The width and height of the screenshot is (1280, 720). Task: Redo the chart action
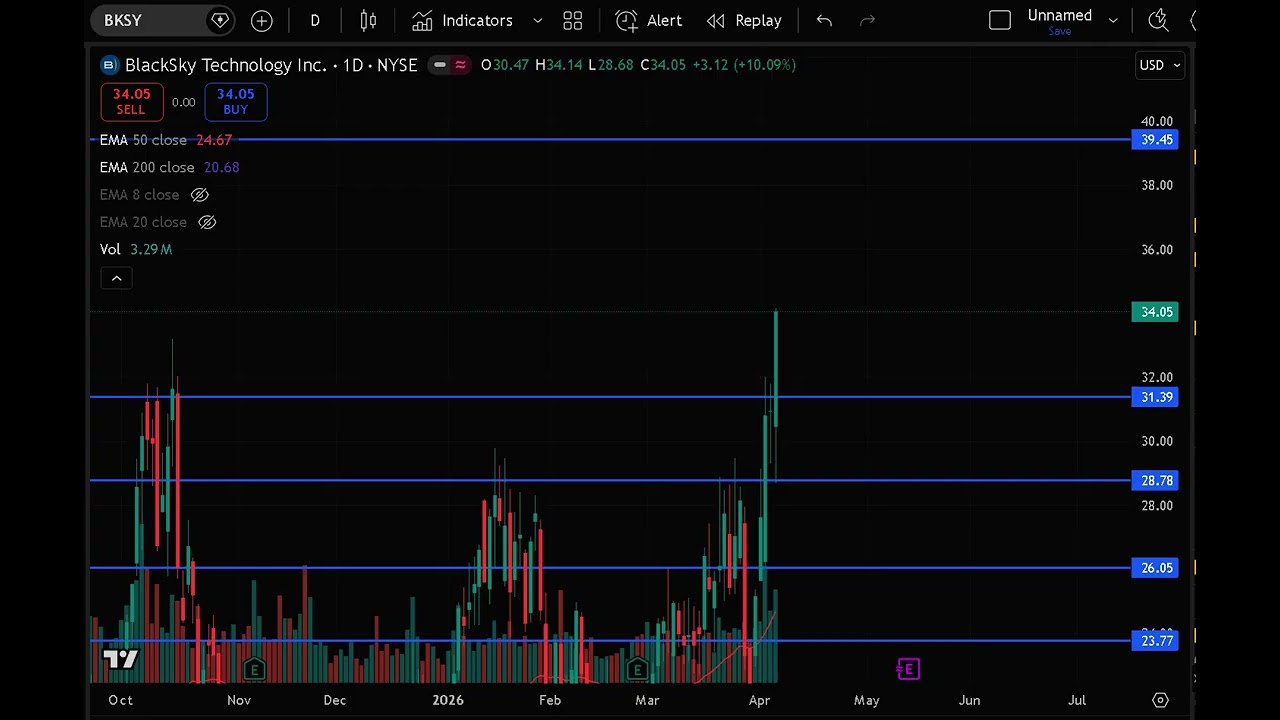pyautogui.click(x=867, y=20)
